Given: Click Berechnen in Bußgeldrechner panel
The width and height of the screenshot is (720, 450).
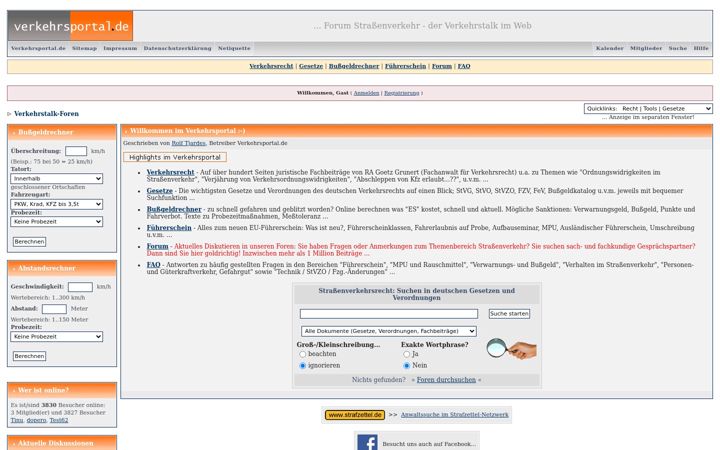Looking at the screenshot, I should tap(29, 242).
